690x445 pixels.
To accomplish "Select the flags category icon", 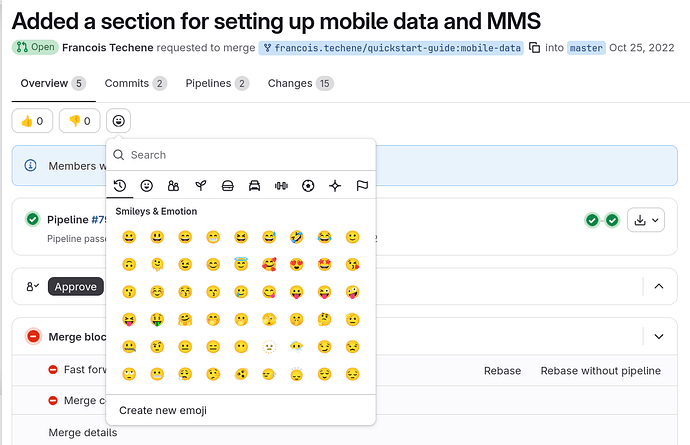I will 362,186.
